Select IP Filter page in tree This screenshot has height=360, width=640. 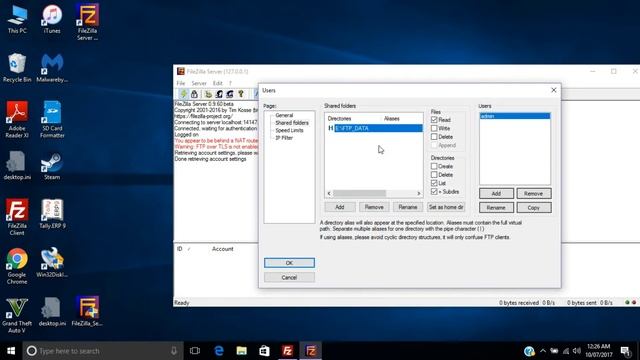coord(284,138)
